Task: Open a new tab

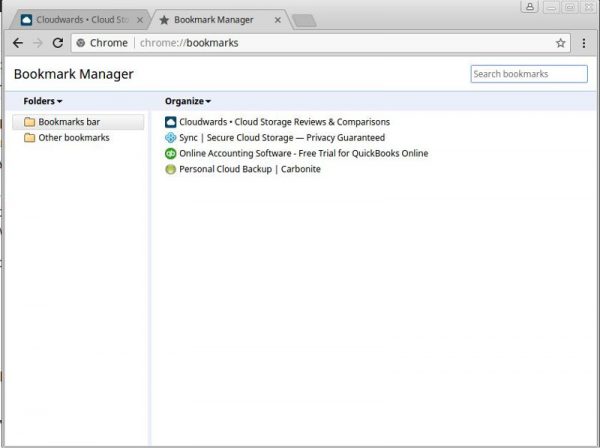Action: (304, 21)
